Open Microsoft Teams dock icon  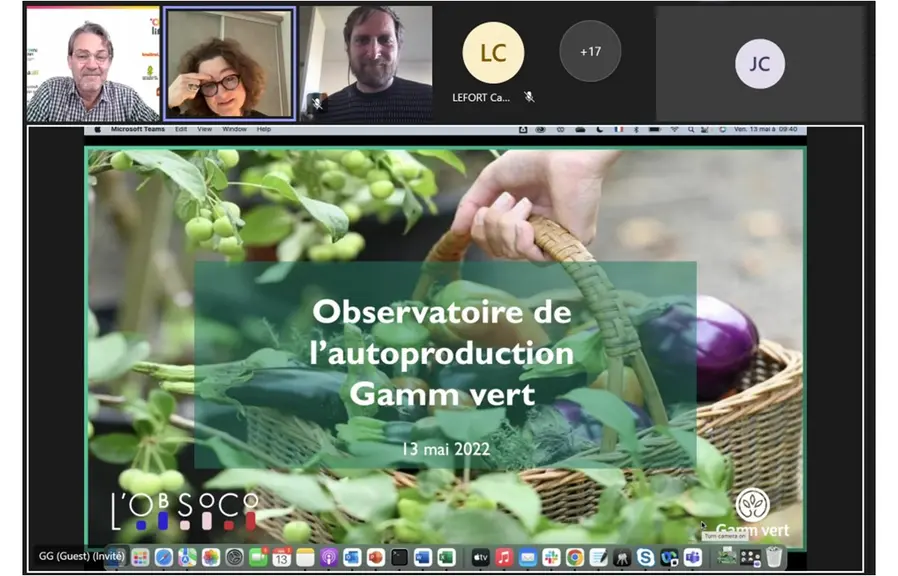coord(693,557)
